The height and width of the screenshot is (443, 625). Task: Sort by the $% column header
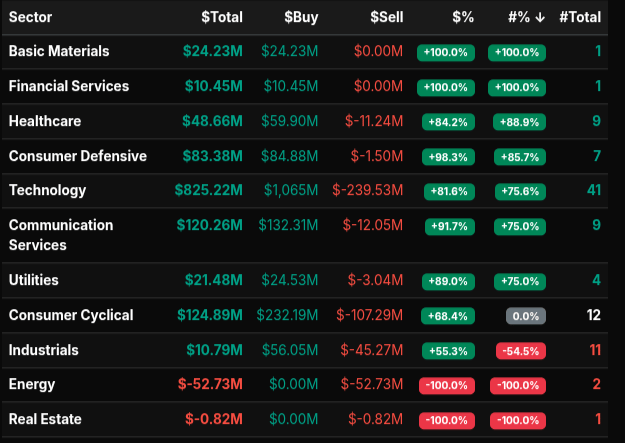point(462,17)
